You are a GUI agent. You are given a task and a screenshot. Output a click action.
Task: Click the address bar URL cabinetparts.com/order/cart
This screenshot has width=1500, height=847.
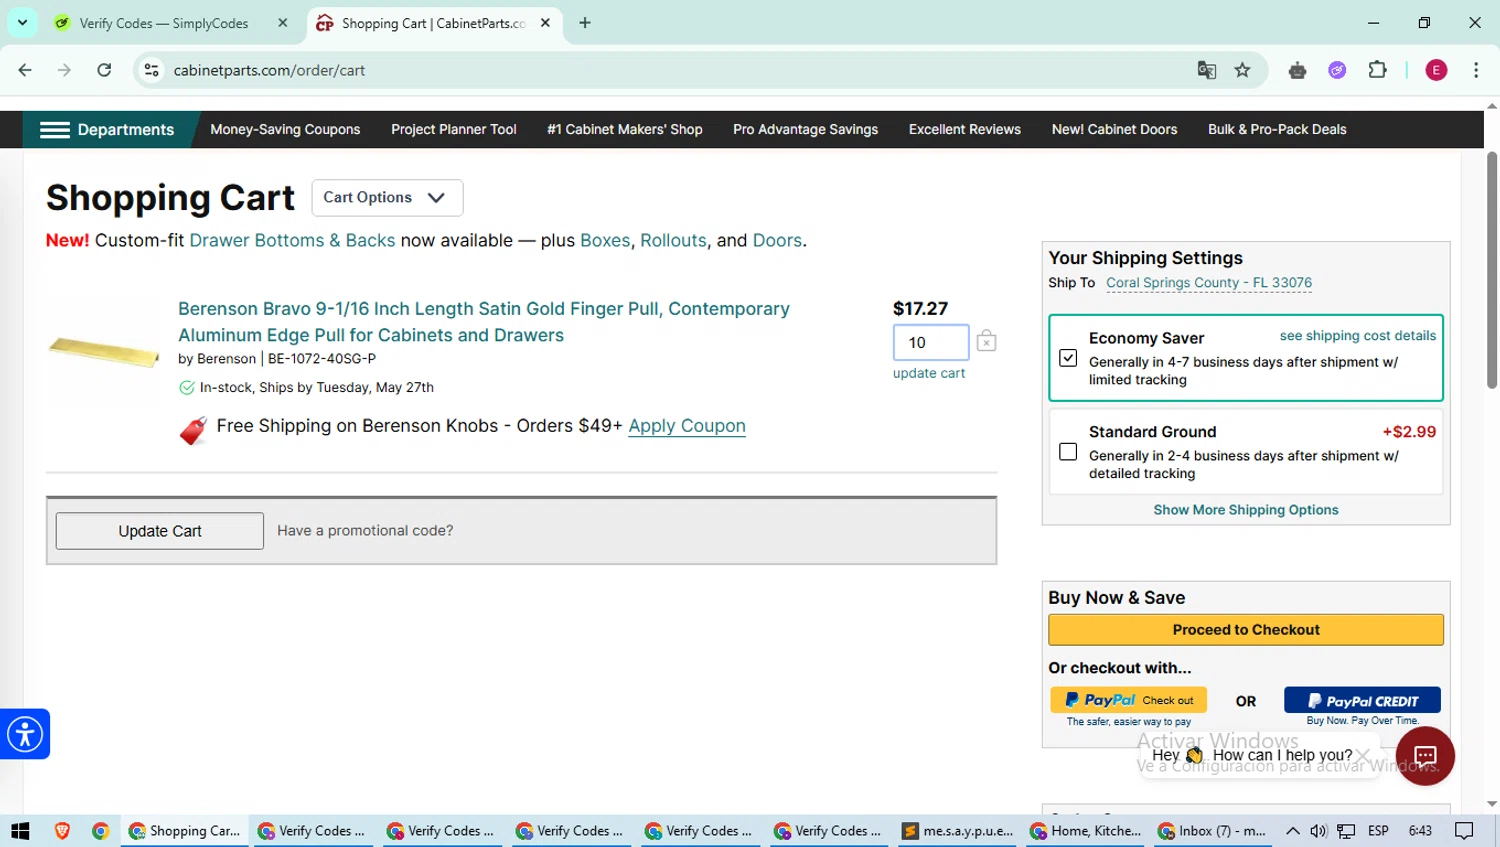coord(269,70)
